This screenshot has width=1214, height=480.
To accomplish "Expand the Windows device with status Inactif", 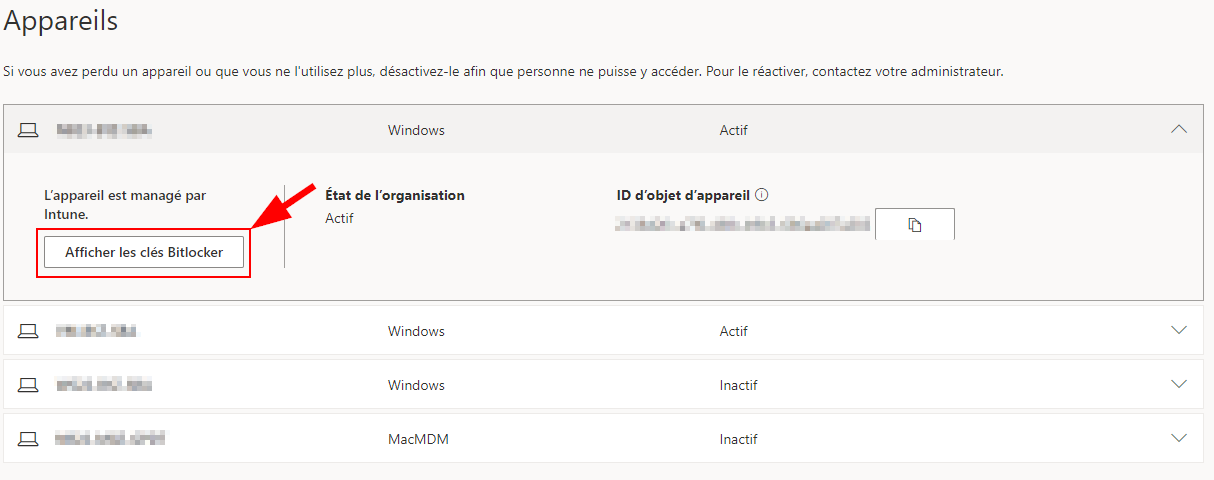I will 1179,384.
